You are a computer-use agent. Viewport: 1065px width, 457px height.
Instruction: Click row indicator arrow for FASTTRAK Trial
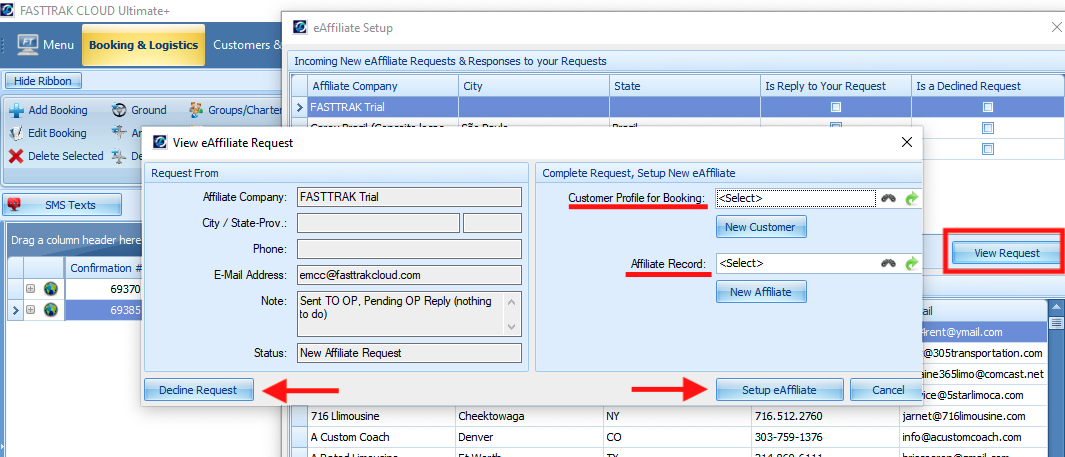(300, 107)
